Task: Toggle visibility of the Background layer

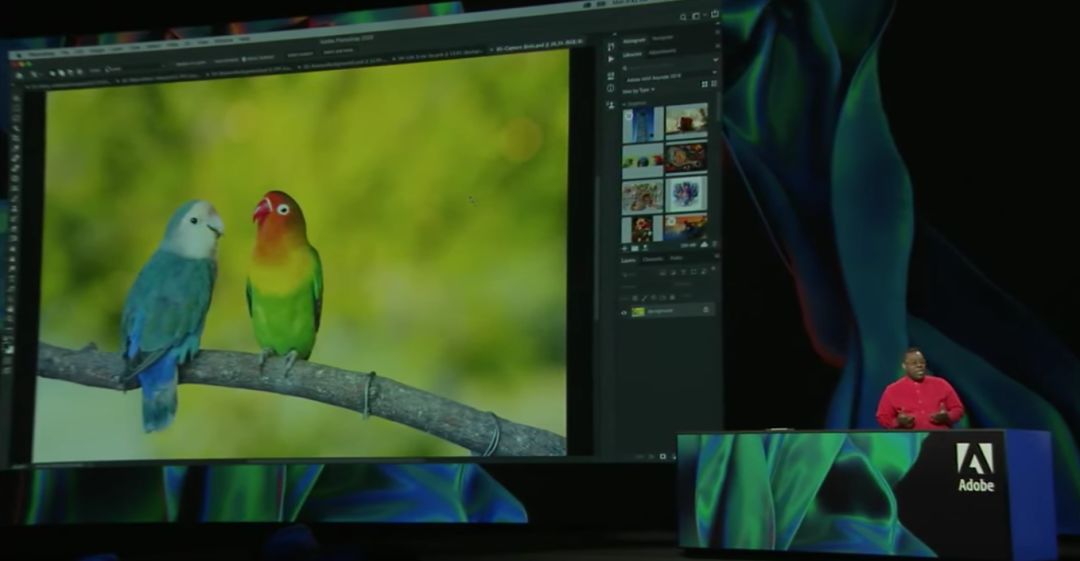Action: click(624, 312)
